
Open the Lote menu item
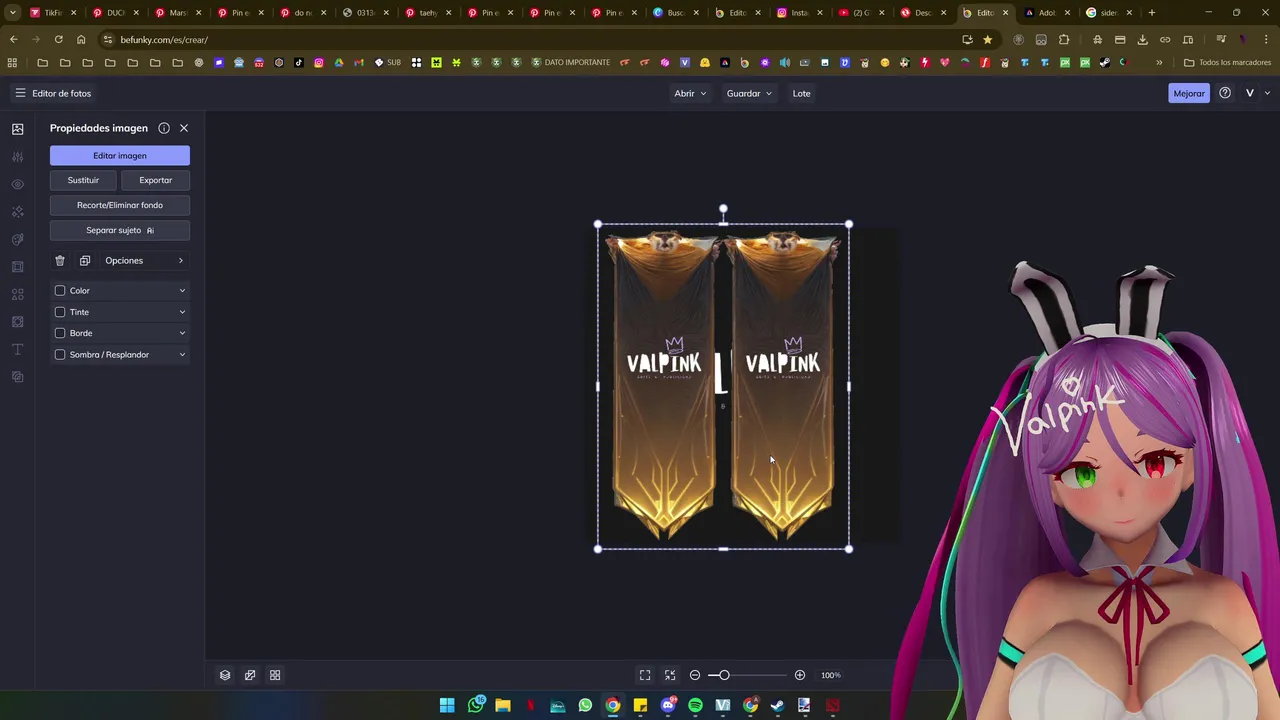802,93
